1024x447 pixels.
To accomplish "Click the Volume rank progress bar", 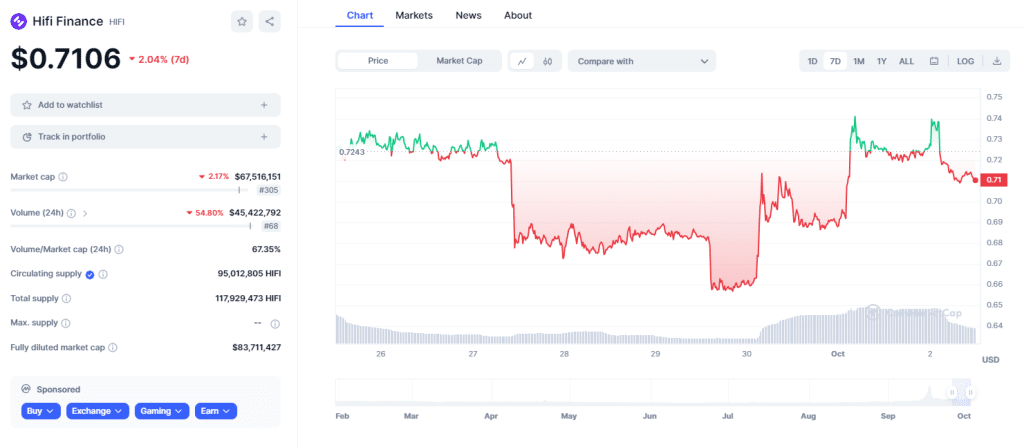I will coord(131,226).
